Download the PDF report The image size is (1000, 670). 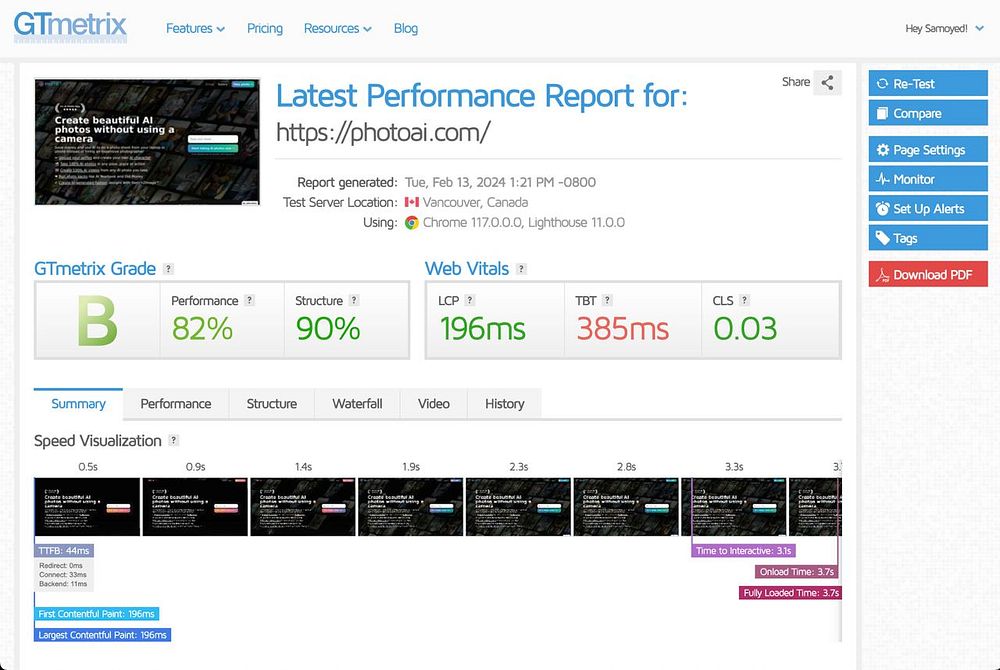pyautogui.click(x=928, y=275)
